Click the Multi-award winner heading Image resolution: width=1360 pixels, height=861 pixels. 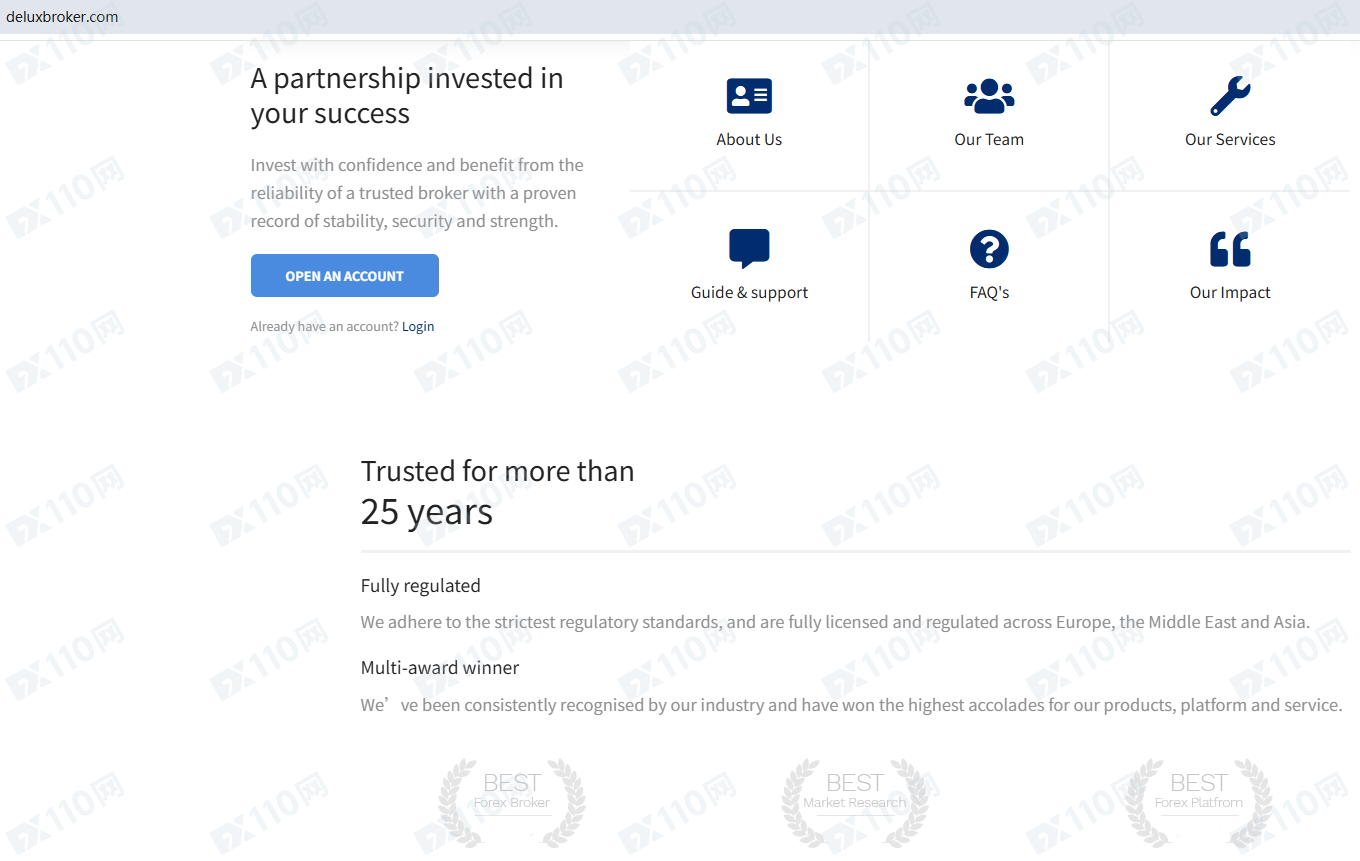tap(440, 667)
